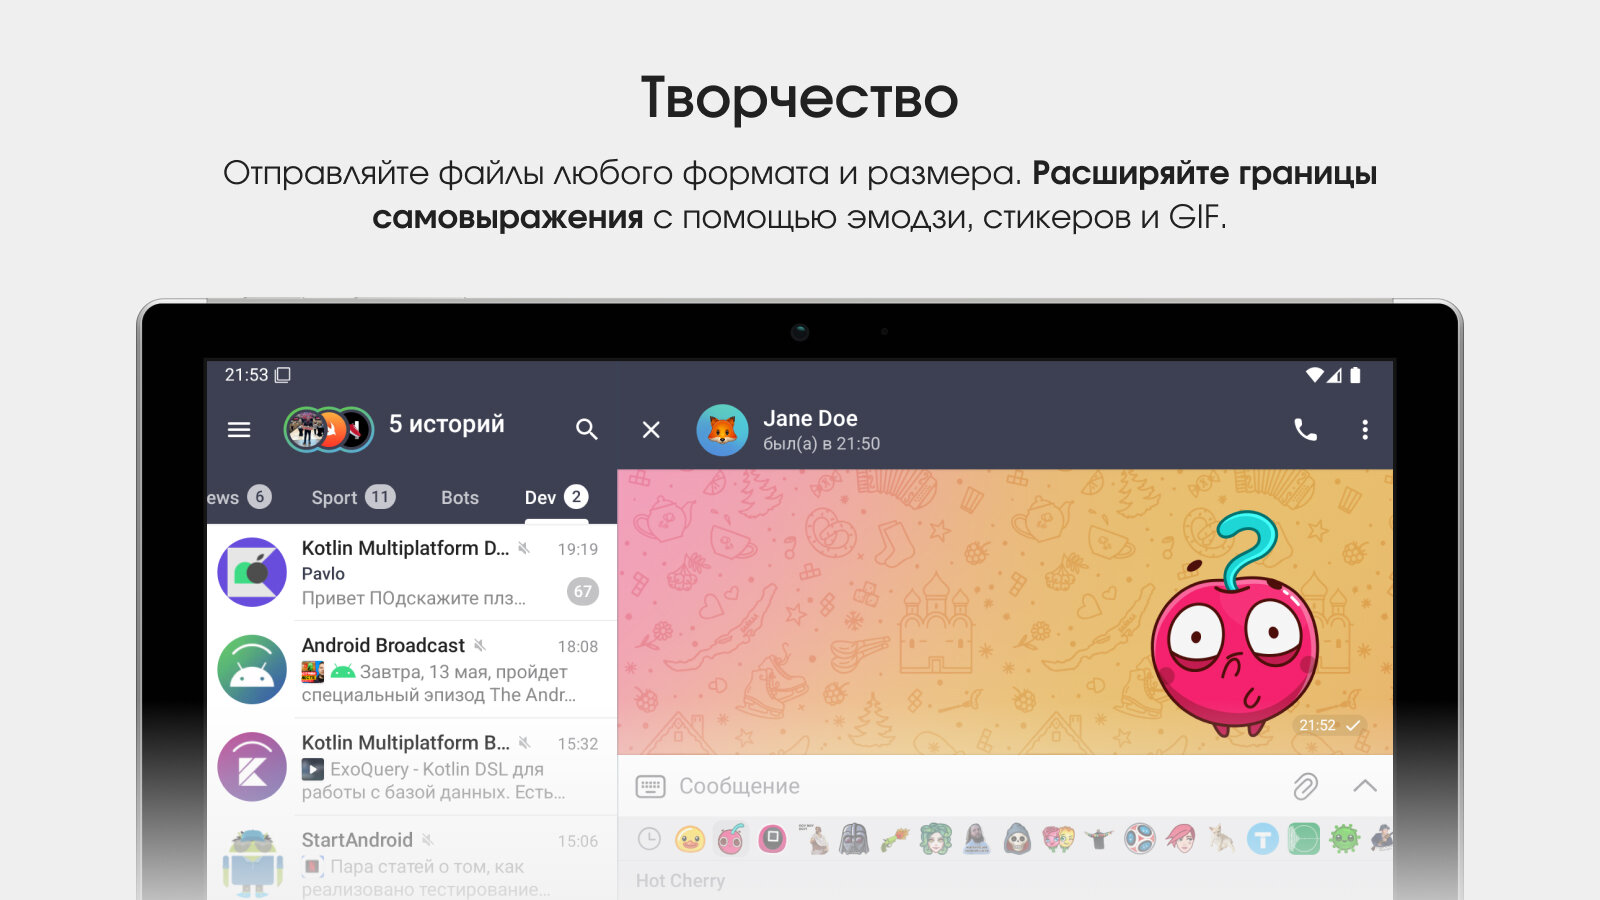Screen dimensions: 1600x900
Task: Attach a file with the paperclip icon
Action: click(1306, 787)
